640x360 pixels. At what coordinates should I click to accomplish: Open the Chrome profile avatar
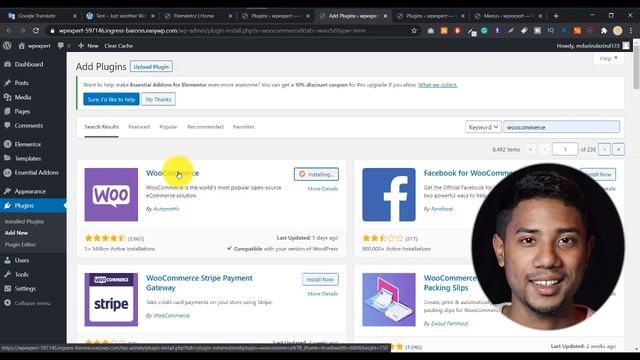618,31
